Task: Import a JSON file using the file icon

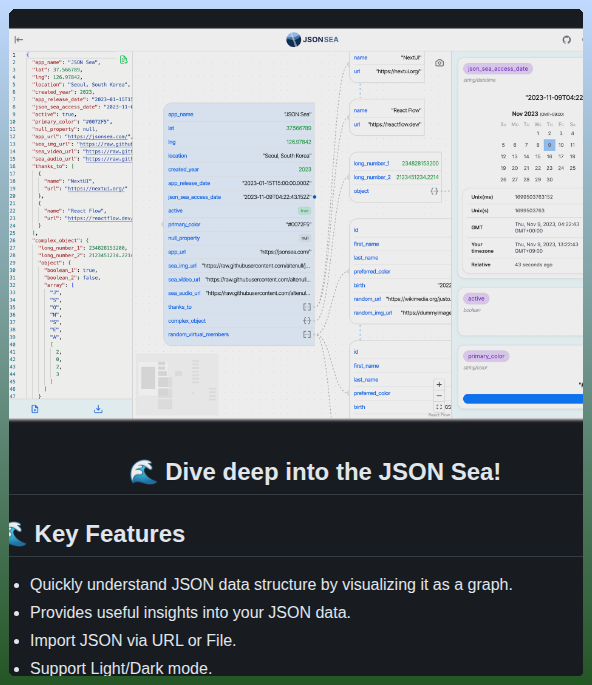Action: [x=35, y=409]
